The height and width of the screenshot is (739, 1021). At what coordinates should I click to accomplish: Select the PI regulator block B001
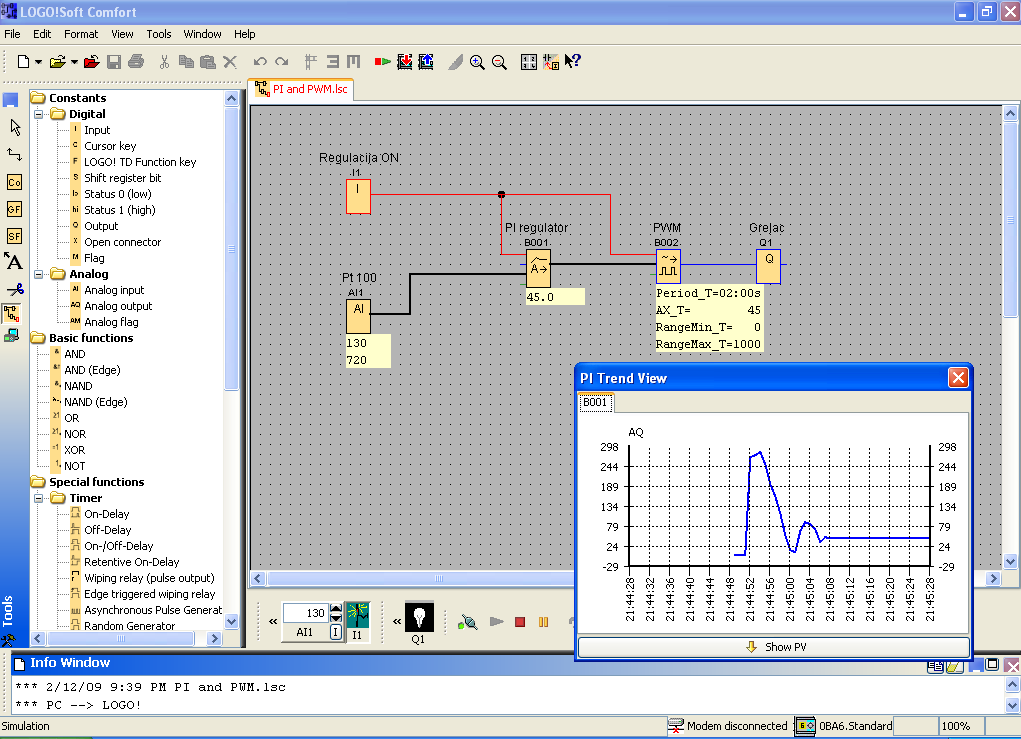click(538, 268)
